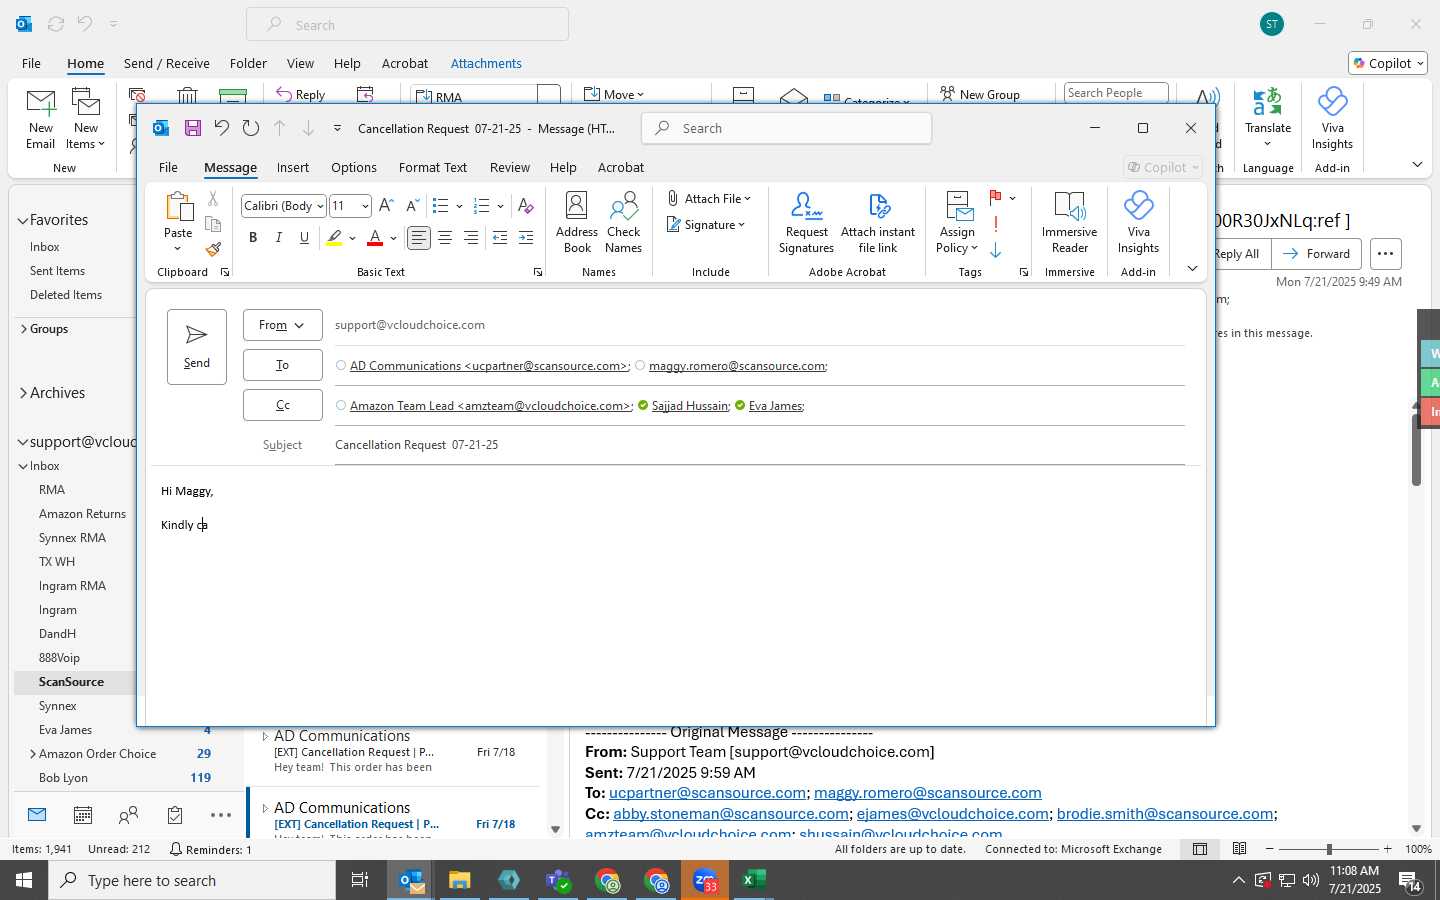Mark message as High Importance
The image size is (1440, 900).
pyautogui.click(x=996, y=225)
